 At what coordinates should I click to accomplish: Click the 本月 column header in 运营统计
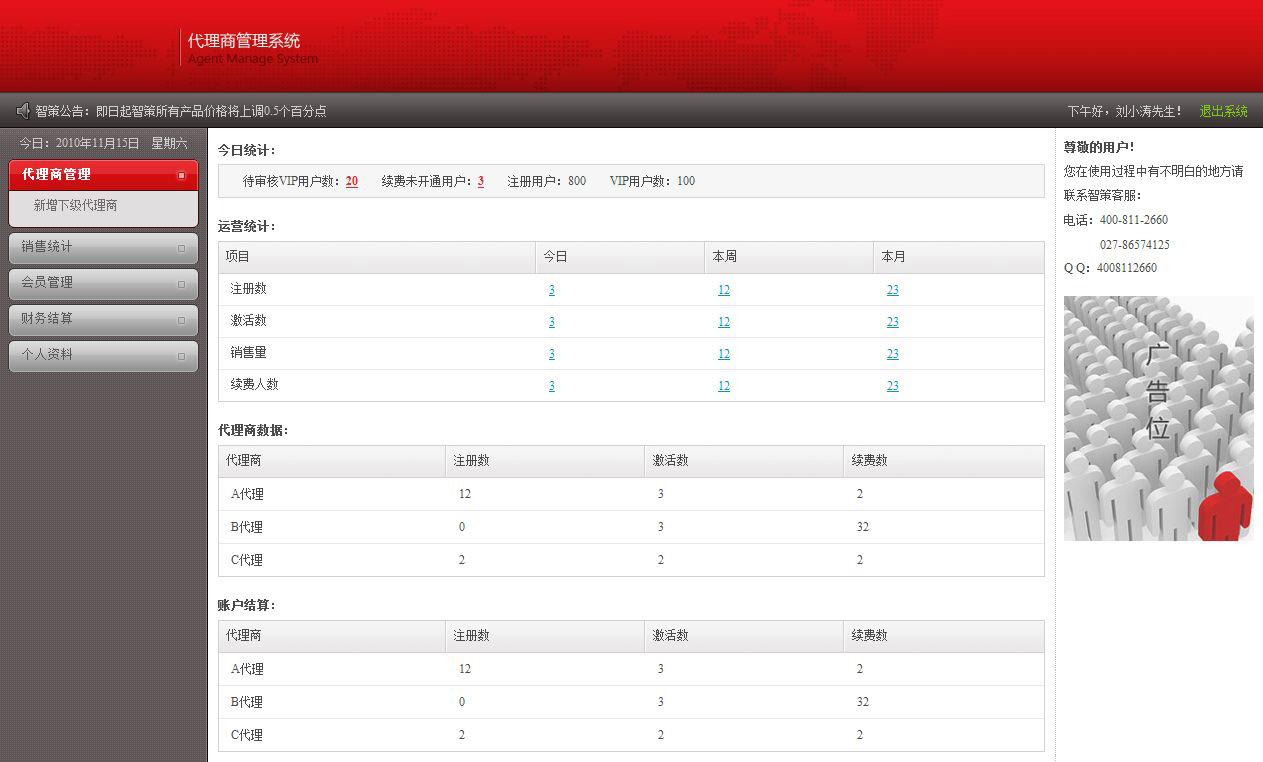click(x=959, y=257)
